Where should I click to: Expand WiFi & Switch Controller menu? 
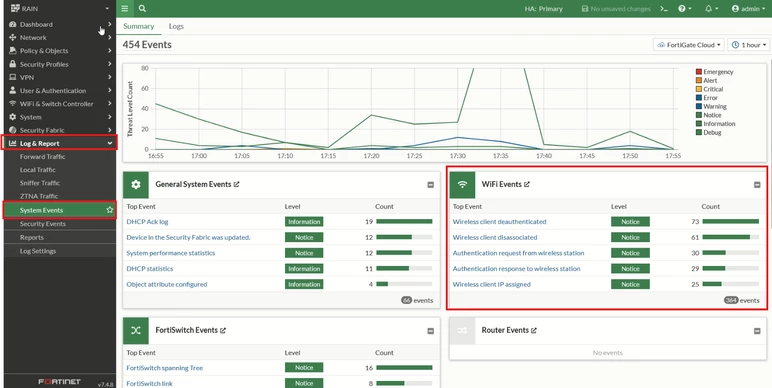pos(60,104)
